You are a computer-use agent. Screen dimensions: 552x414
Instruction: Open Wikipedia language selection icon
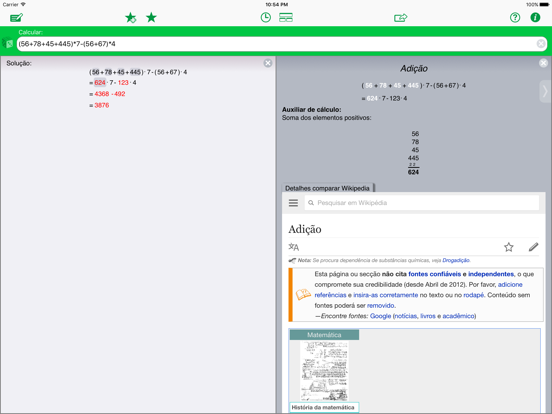294,247
